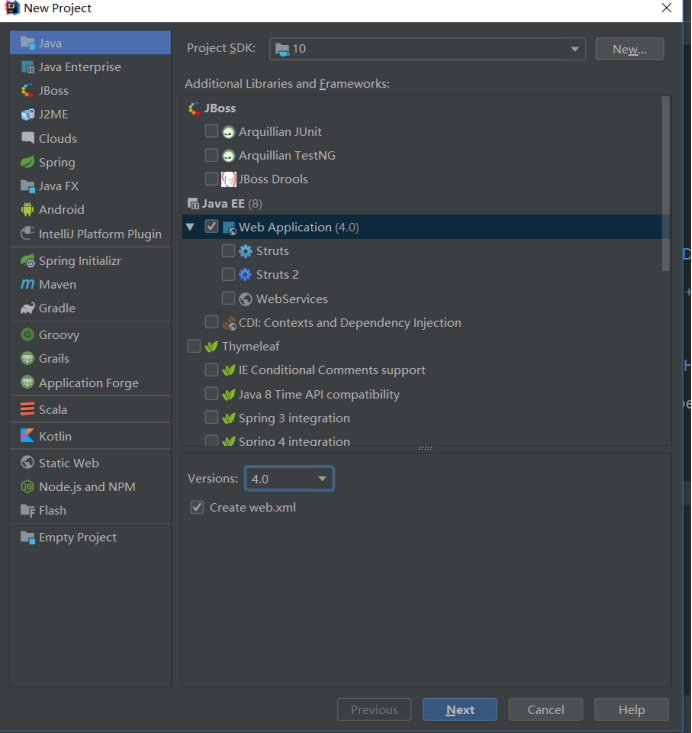Check the Struts 2 checkbox

[x=228, y=274]
